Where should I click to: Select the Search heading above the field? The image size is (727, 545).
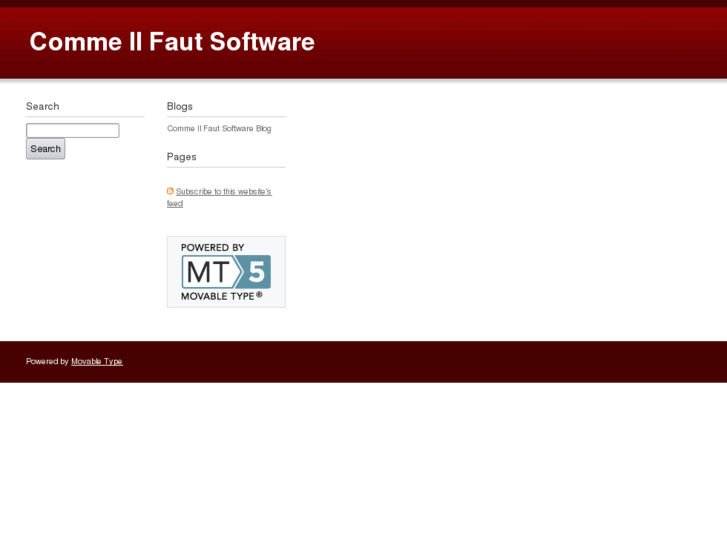point(43,106)
